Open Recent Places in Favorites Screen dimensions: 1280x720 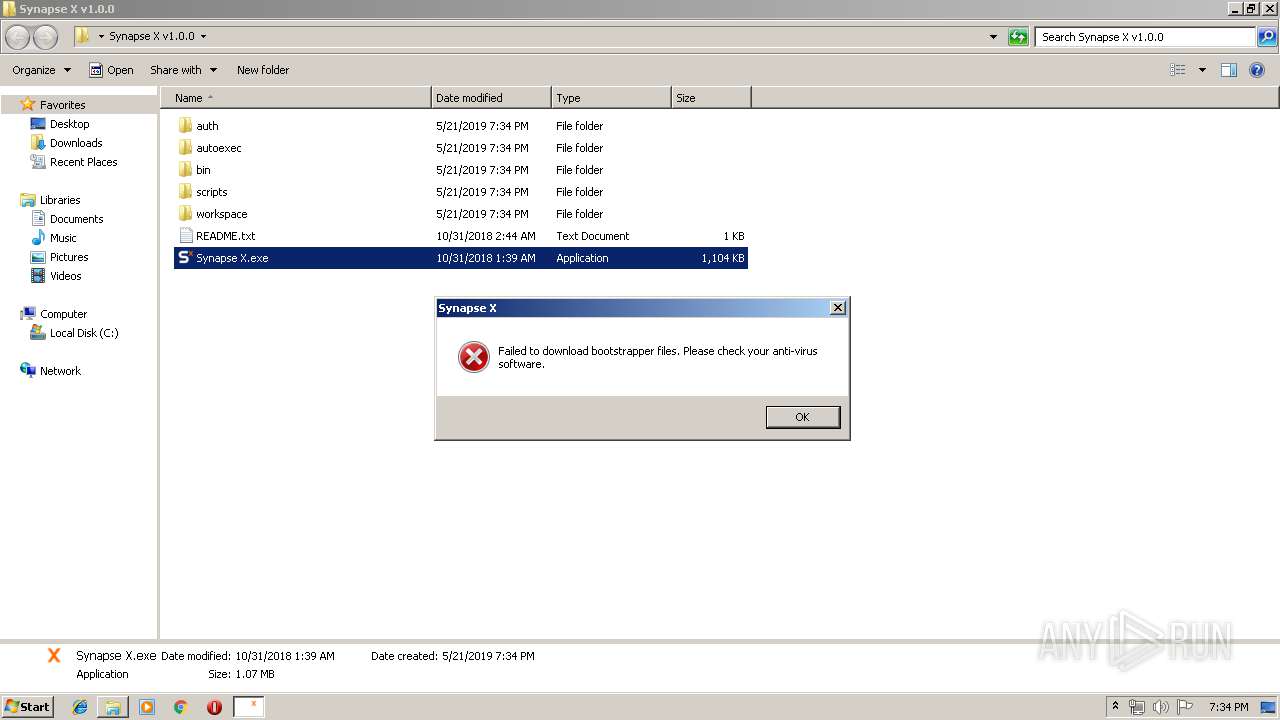pyautogui.click(x=83, y=162)
